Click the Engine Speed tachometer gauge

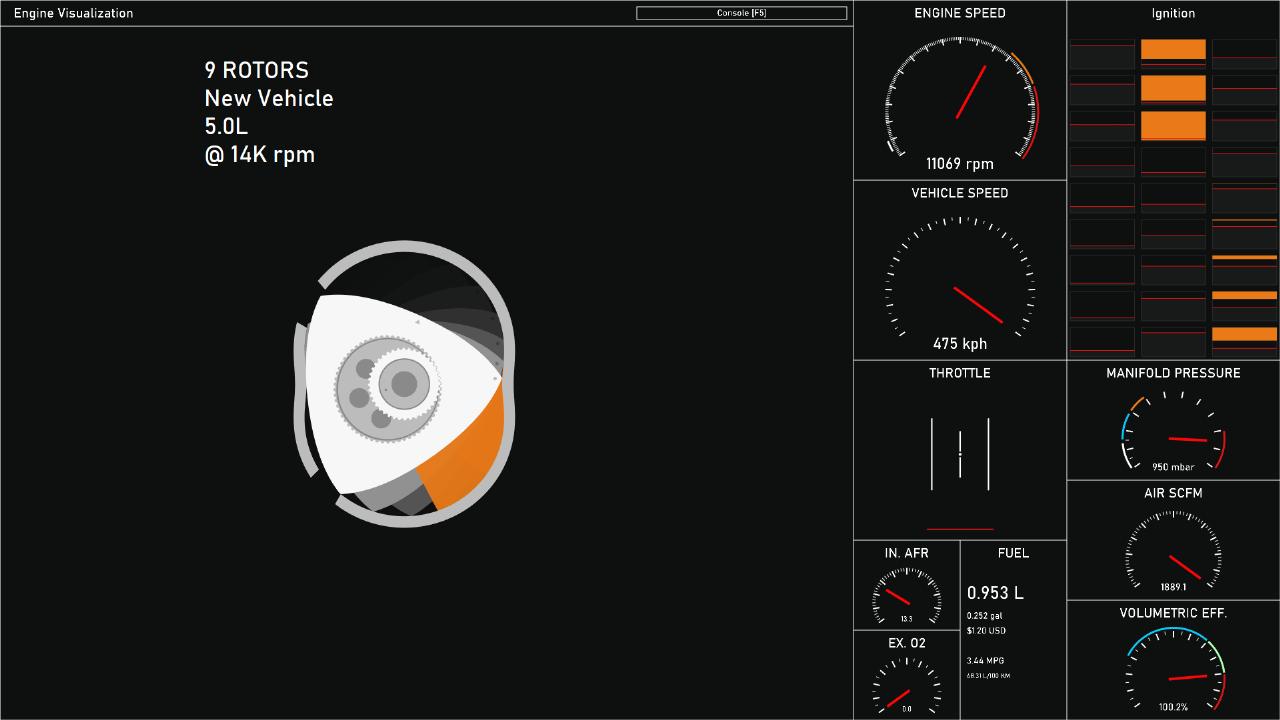click(x=960, y=98)
